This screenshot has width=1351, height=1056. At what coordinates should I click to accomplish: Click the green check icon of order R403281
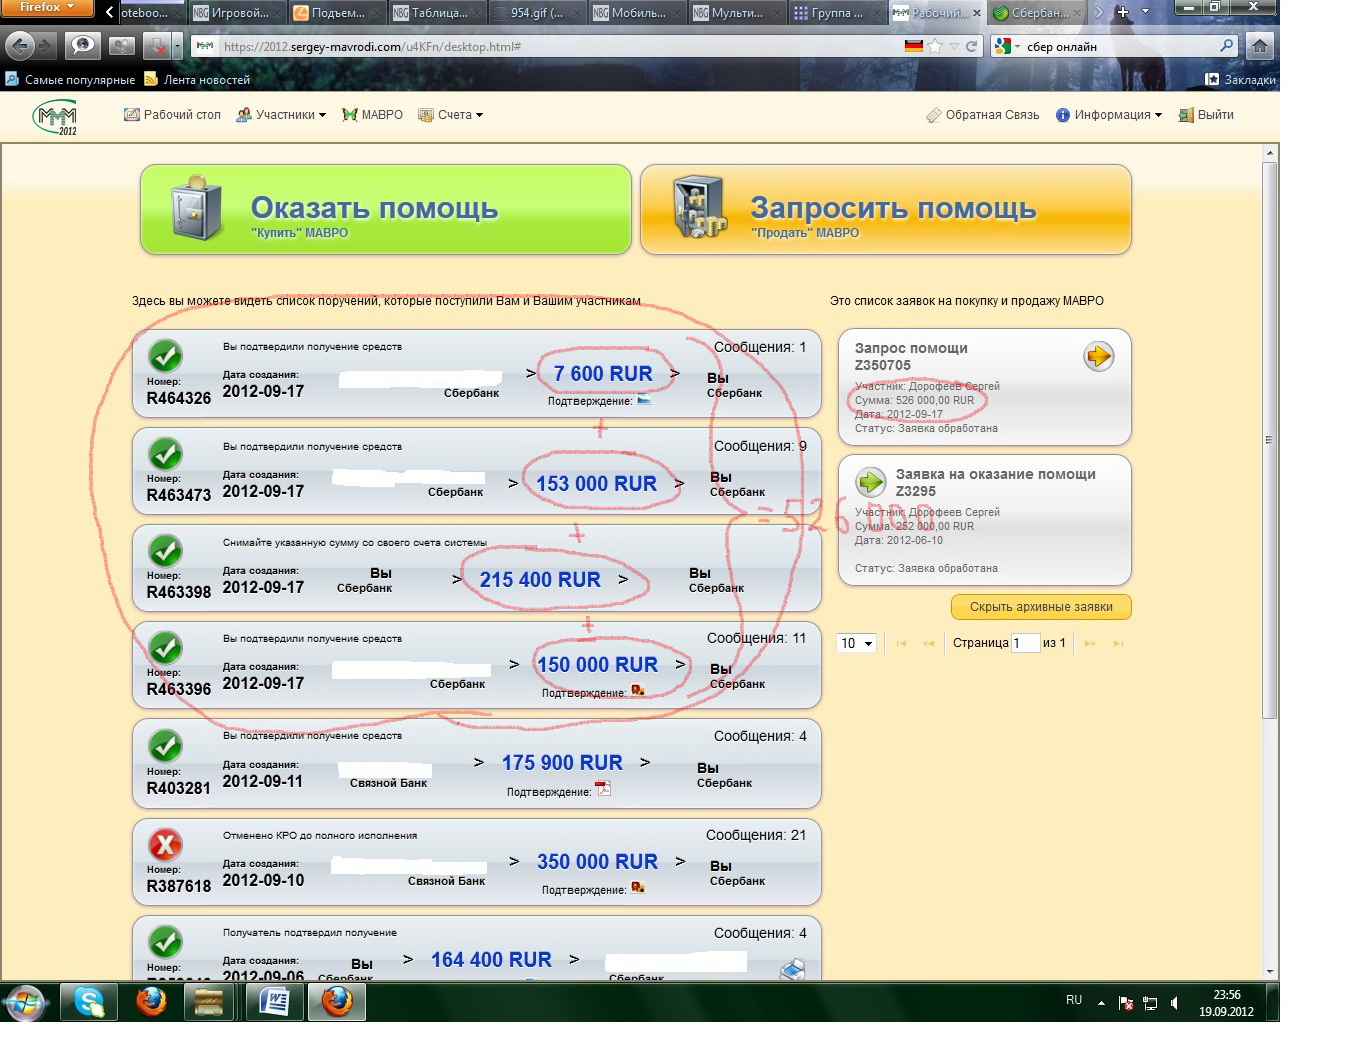(x=165, y=746)
